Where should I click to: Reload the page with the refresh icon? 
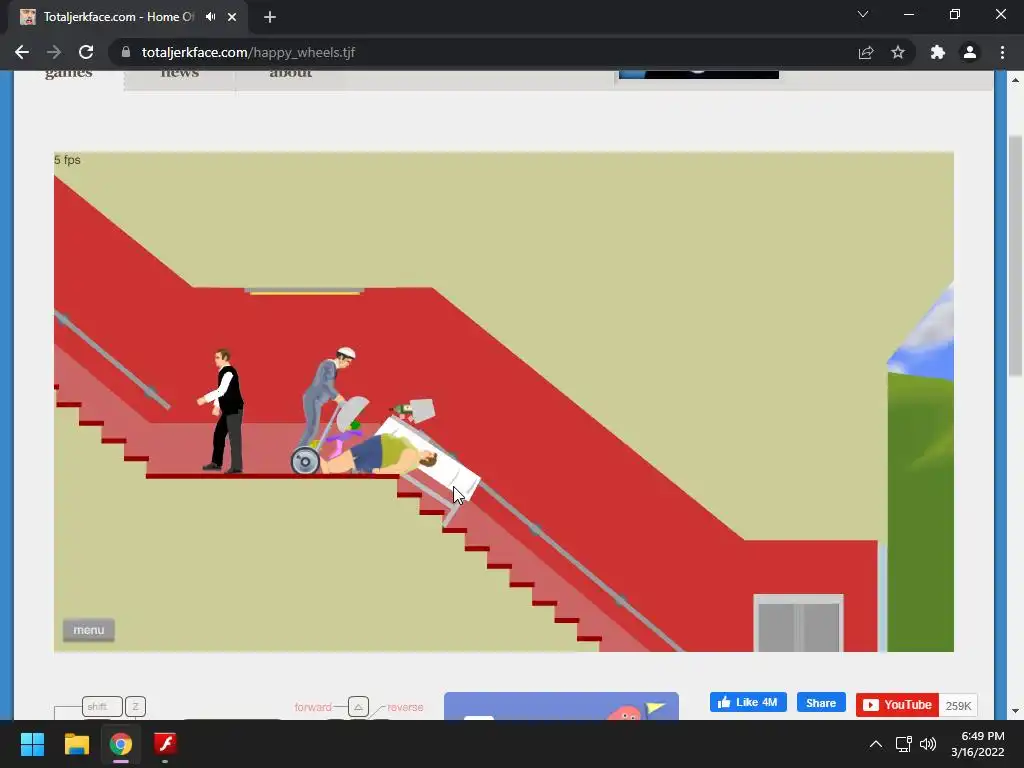pos(86,52)
